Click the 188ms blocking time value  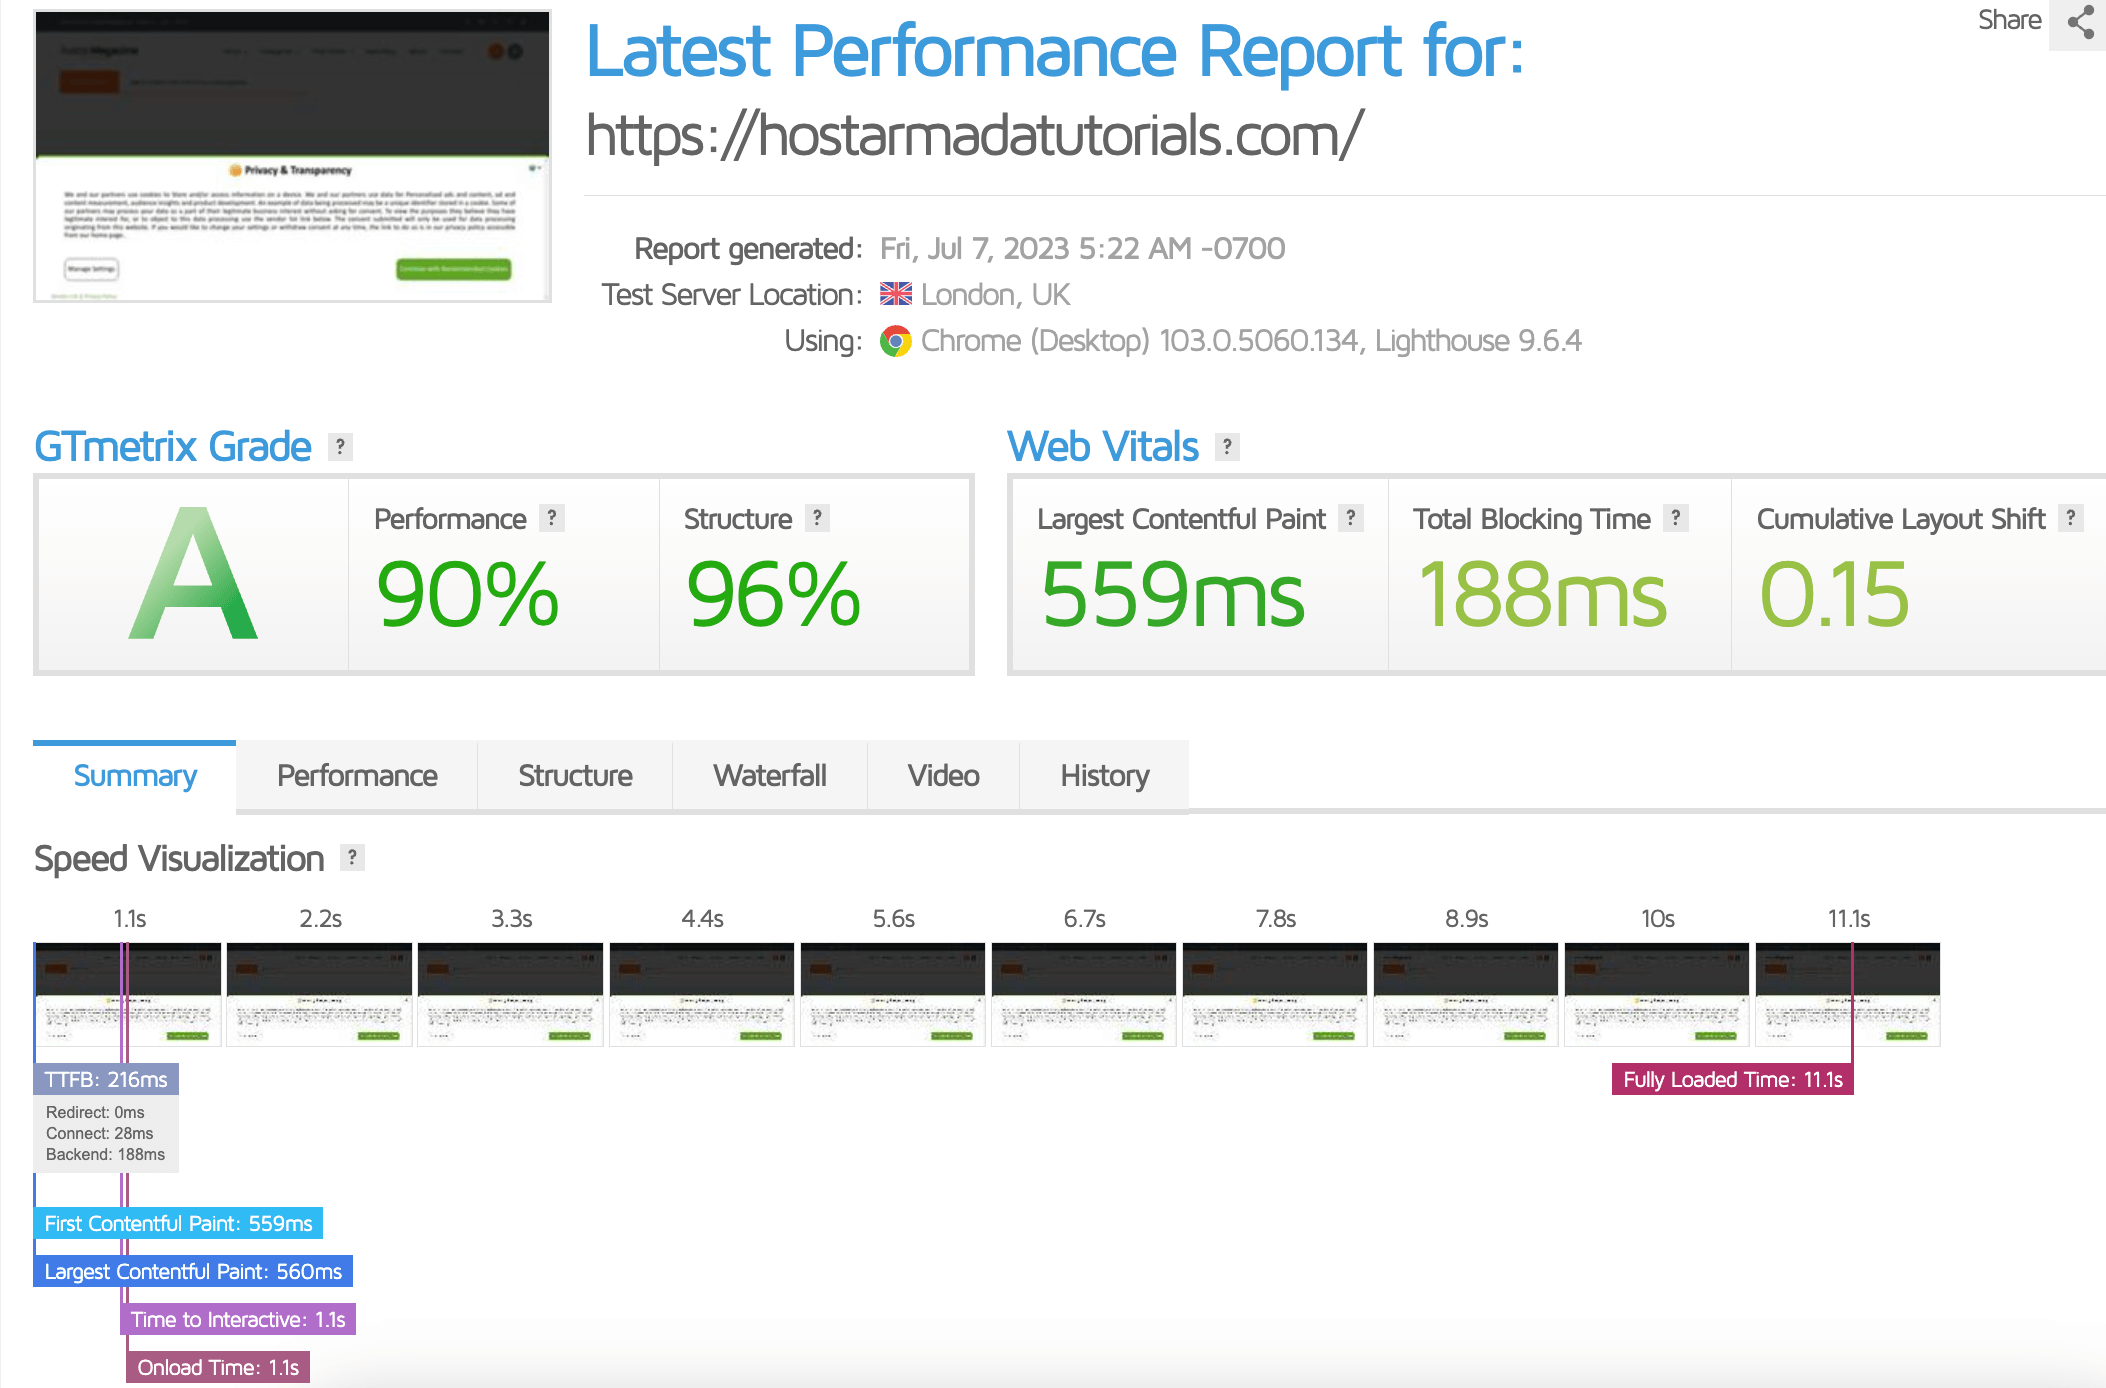(1542, 595)
